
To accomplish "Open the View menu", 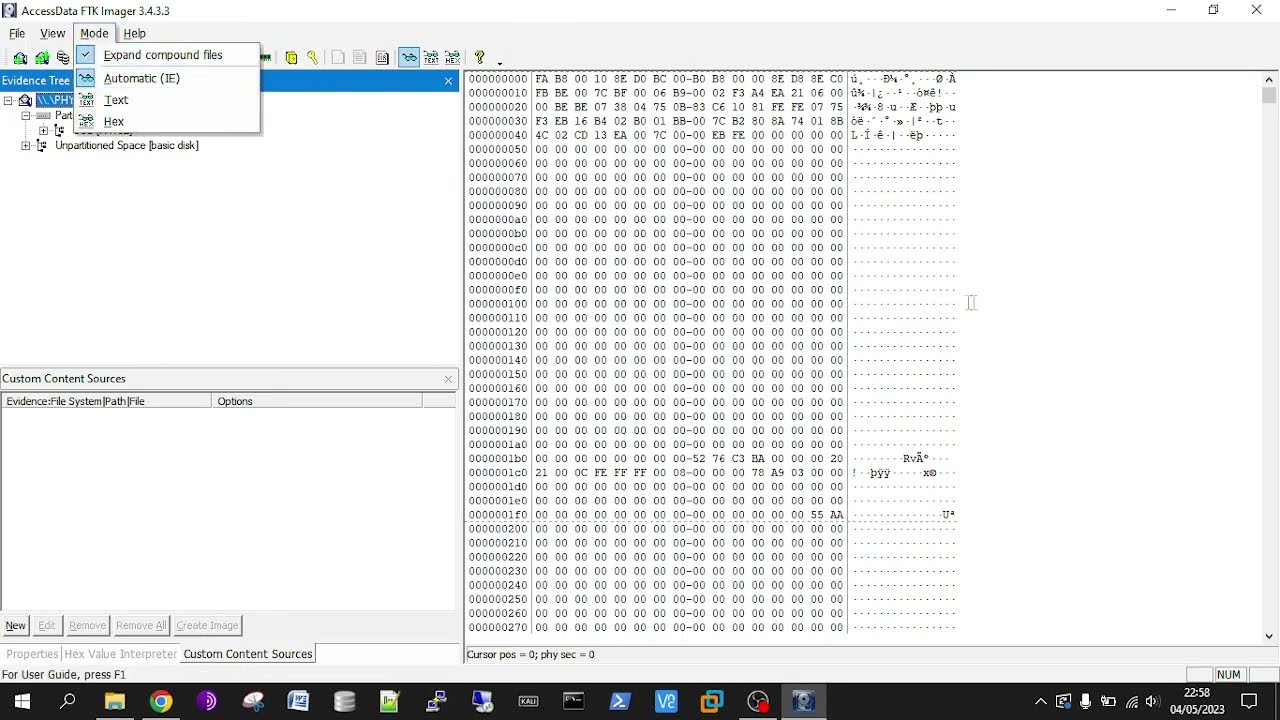I will (52, 33).
